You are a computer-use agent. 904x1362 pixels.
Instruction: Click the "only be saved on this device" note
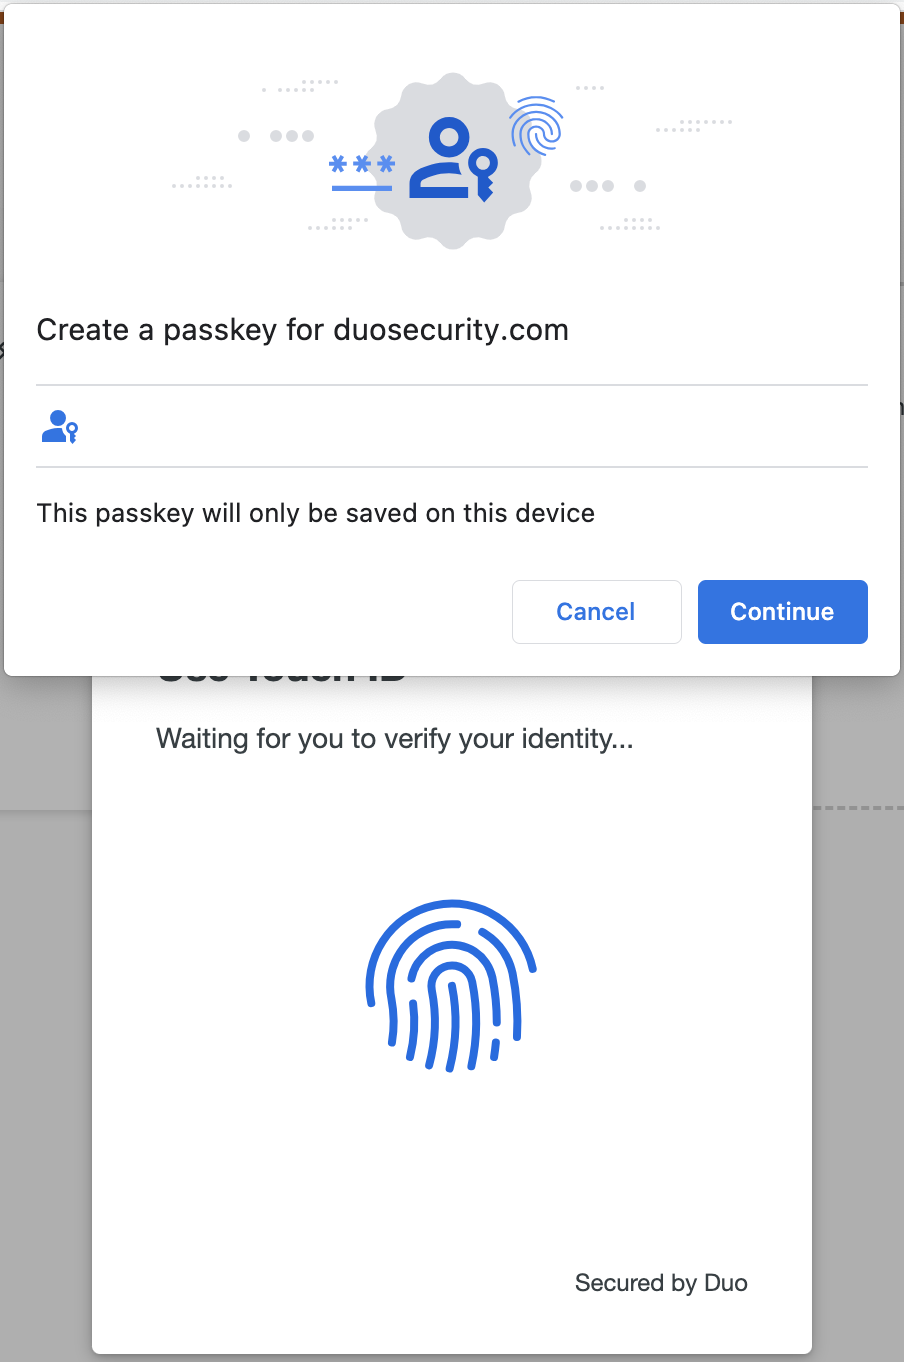click(x=316, y=513)
